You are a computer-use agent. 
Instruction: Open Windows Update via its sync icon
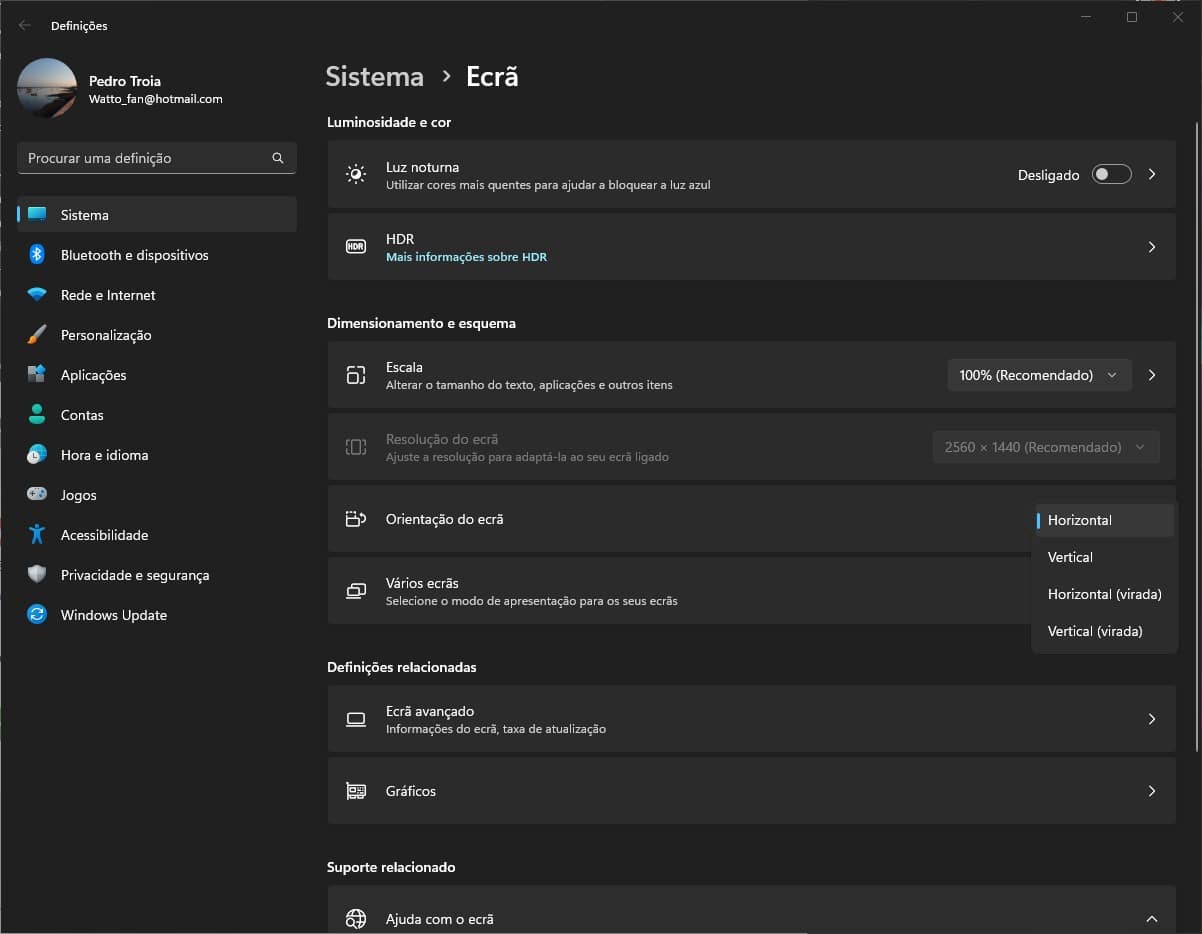pos(37,615)
